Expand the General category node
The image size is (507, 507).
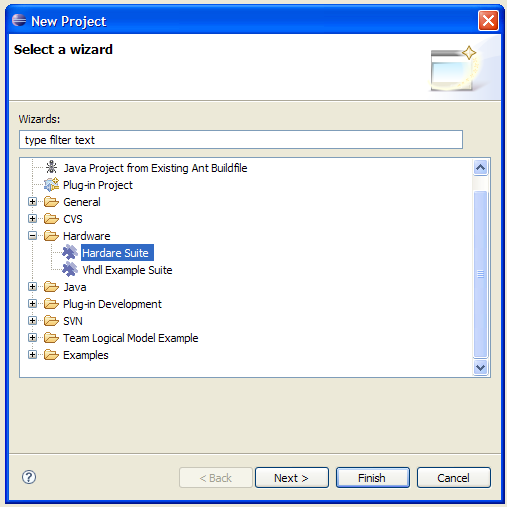32,202
